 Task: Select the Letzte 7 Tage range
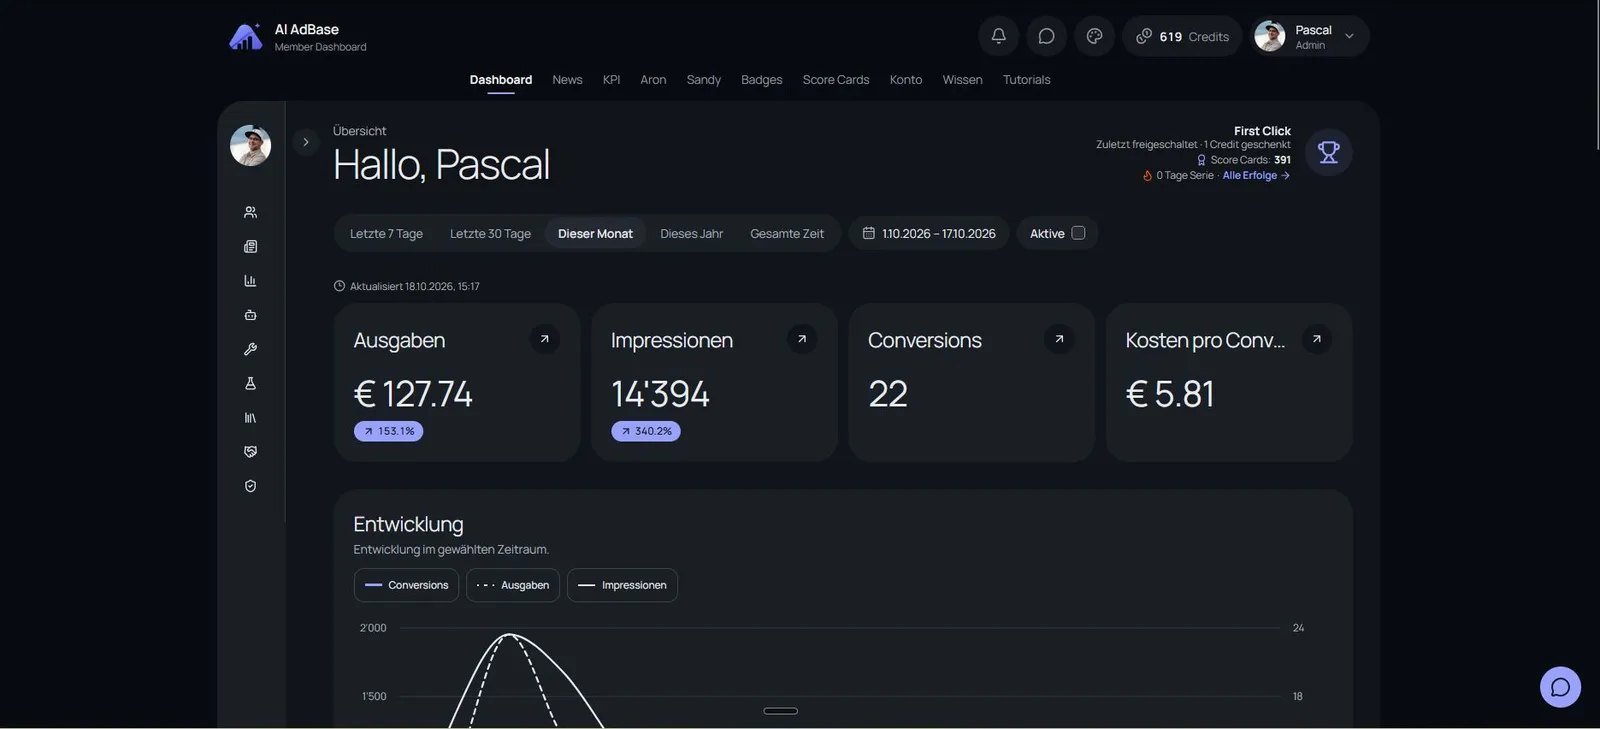pyautogui.click(x=386, y=234)
